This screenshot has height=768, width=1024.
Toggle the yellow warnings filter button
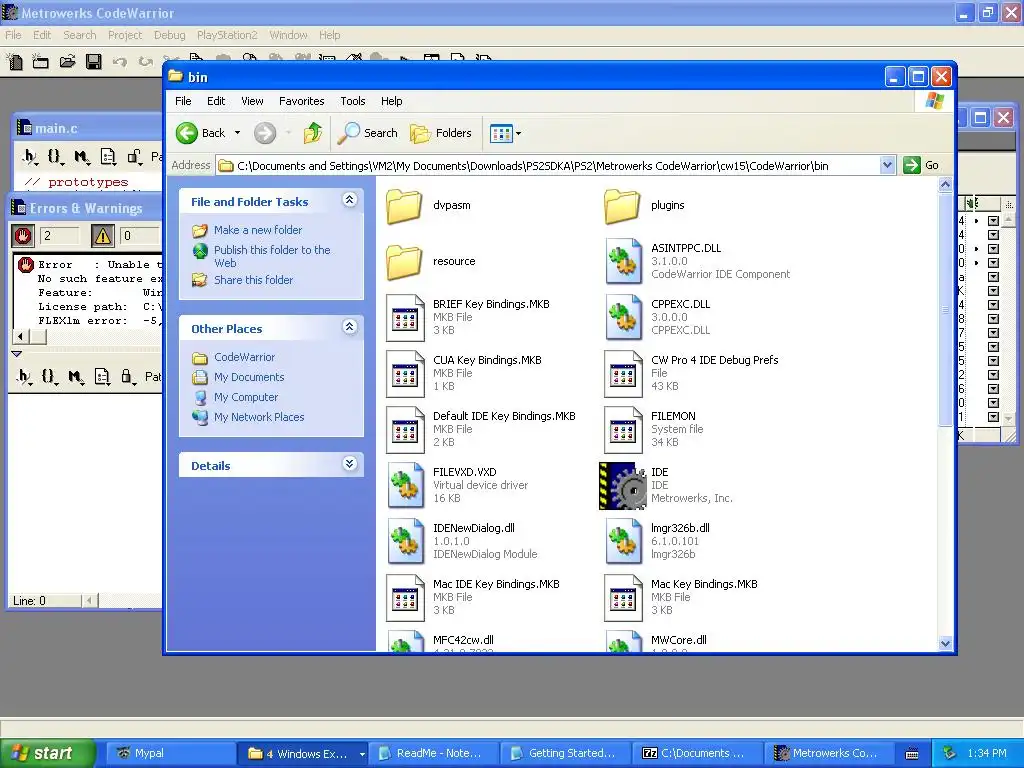pos(103,236)
